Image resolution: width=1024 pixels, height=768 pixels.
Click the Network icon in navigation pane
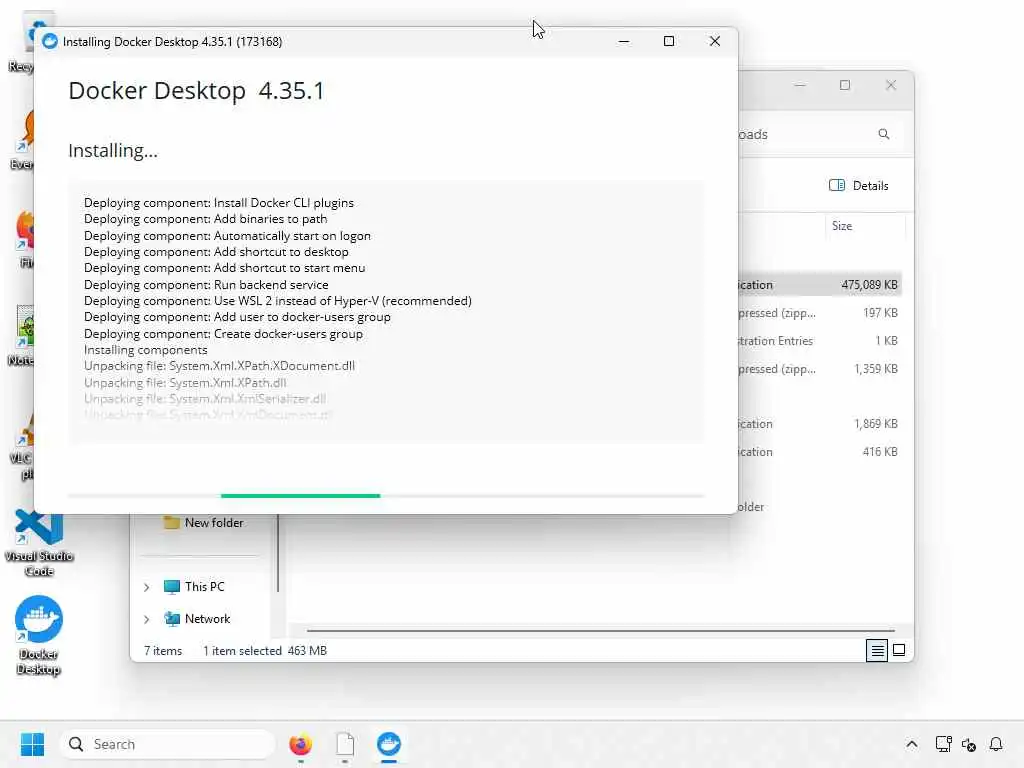pyautogui.click(x=172, y=618)
